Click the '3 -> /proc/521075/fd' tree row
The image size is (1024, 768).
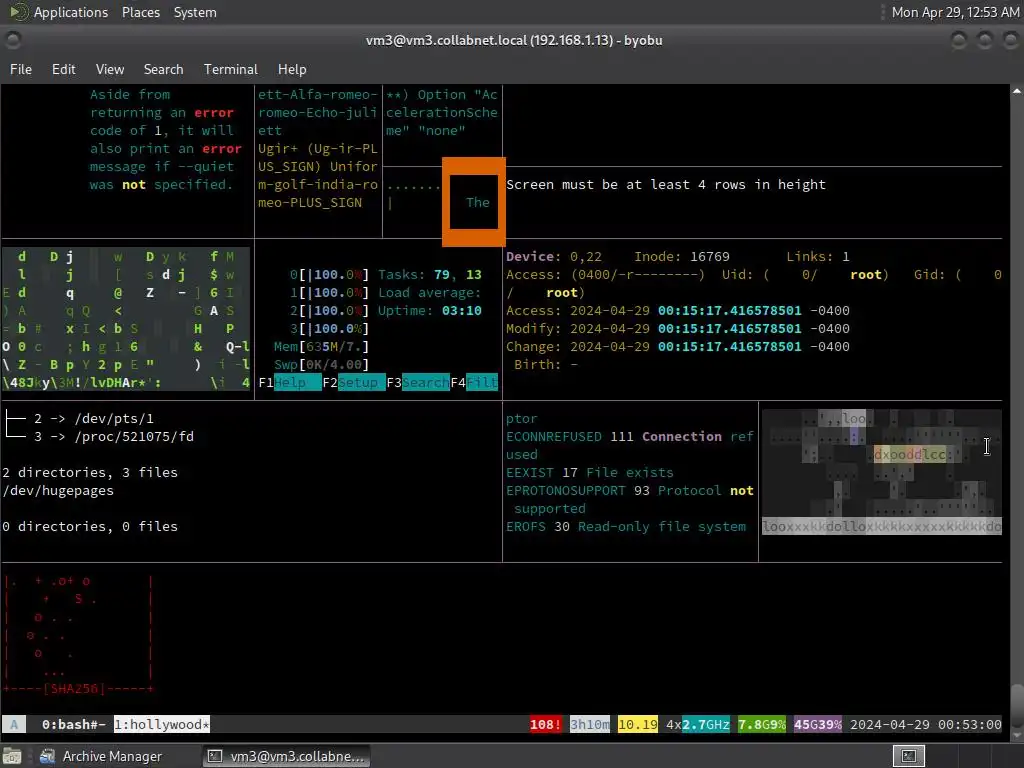point(99,436)
